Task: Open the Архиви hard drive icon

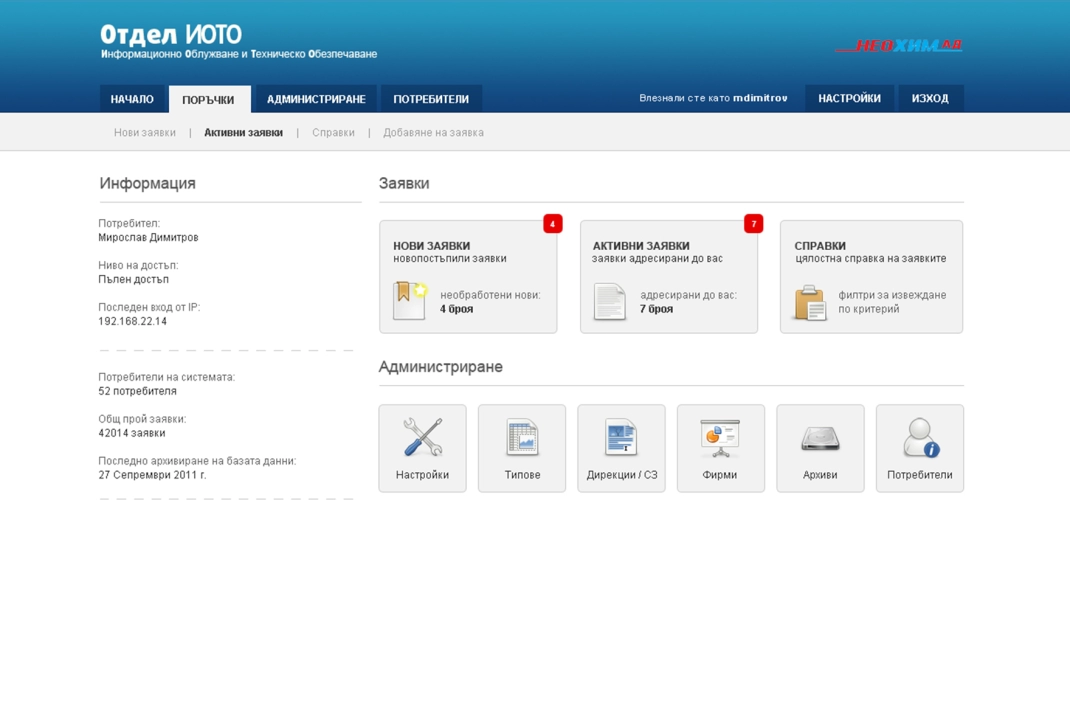Action: [820, 438]
